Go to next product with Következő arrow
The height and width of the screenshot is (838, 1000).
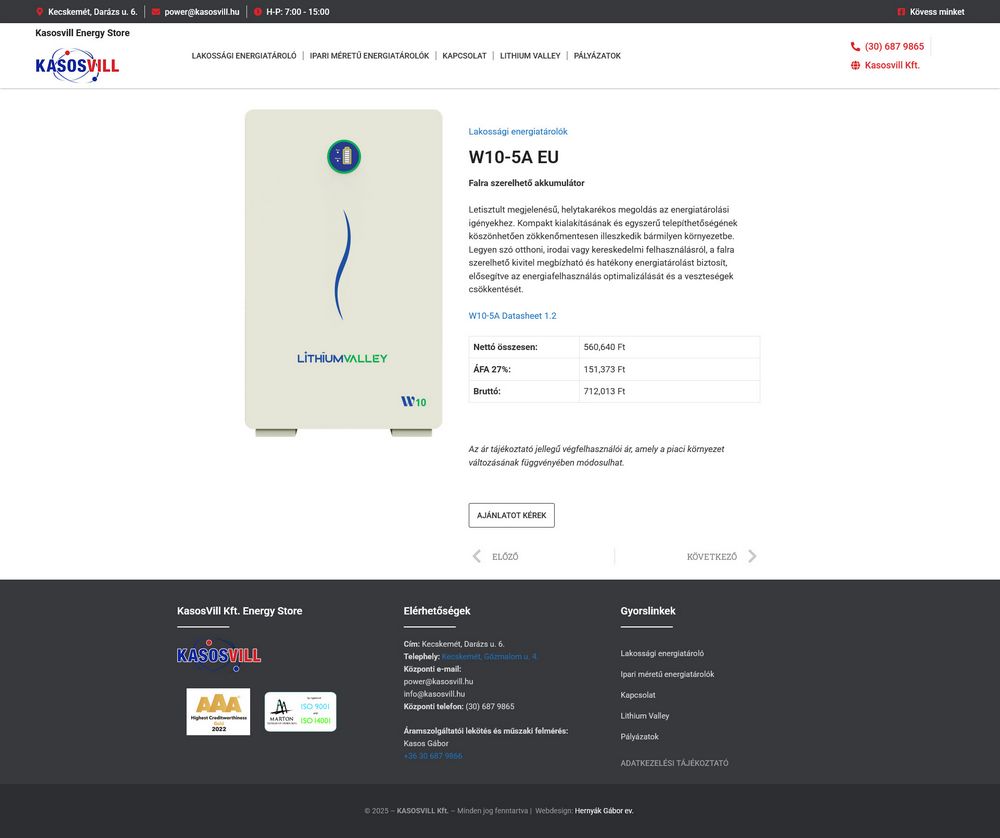pyautogui.click(x=752, y=557)
